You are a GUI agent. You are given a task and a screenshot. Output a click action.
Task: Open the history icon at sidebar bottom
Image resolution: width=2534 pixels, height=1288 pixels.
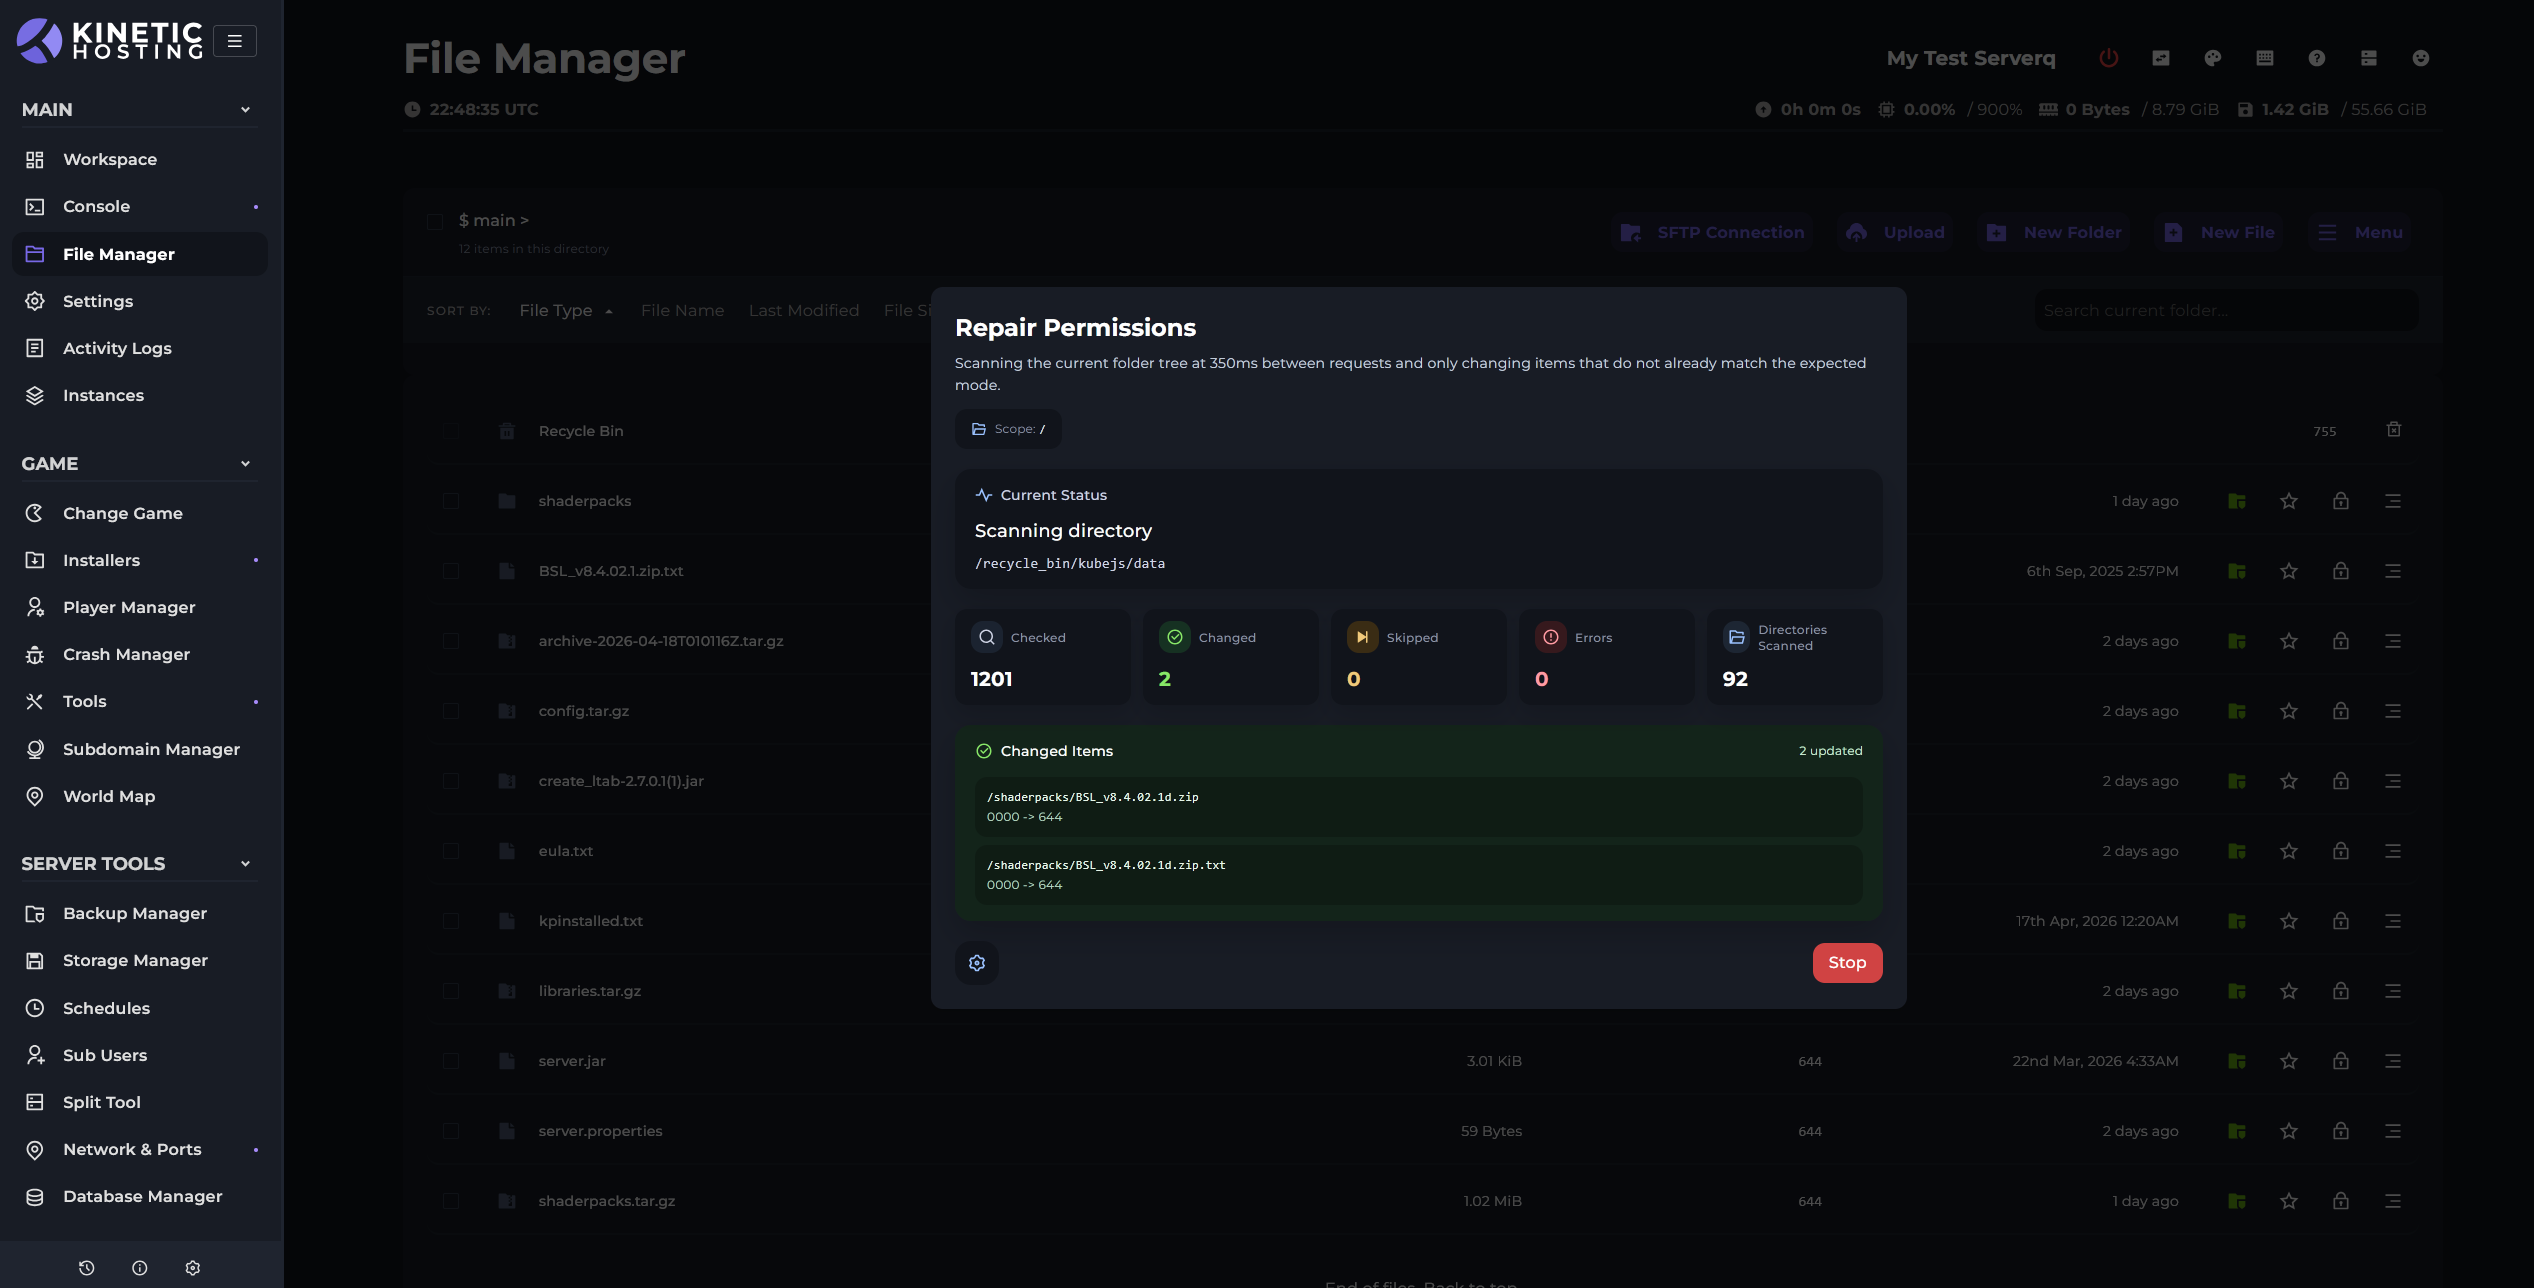click(x=87, y=1267)
